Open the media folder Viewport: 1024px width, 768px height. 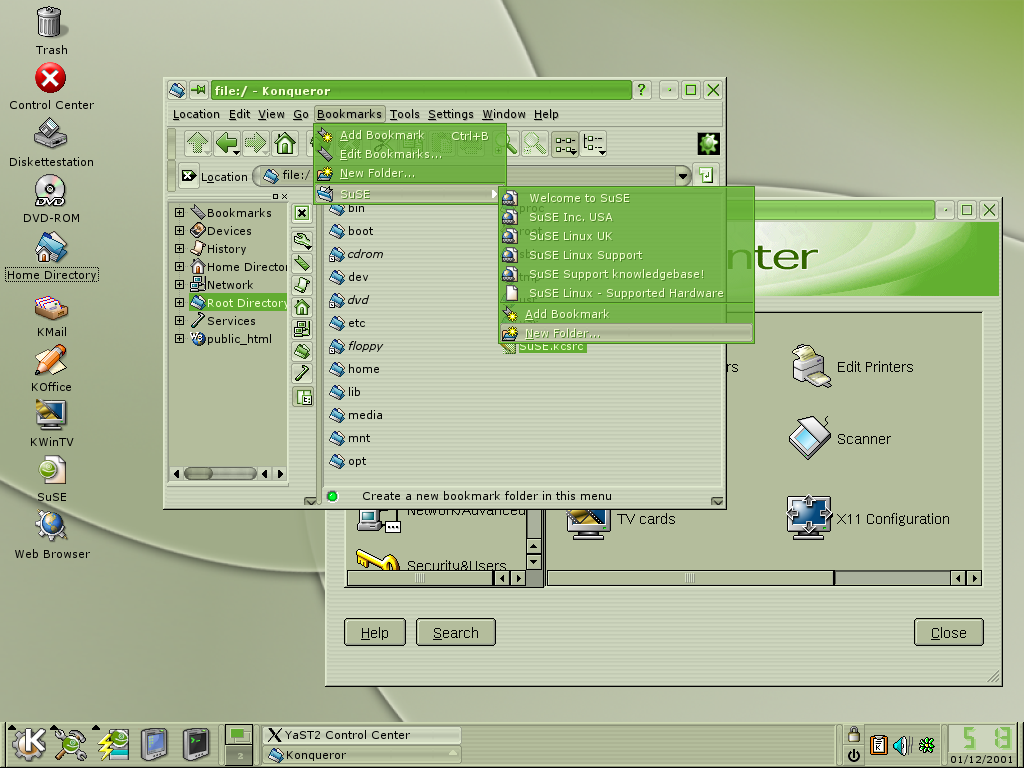(356, 415)
